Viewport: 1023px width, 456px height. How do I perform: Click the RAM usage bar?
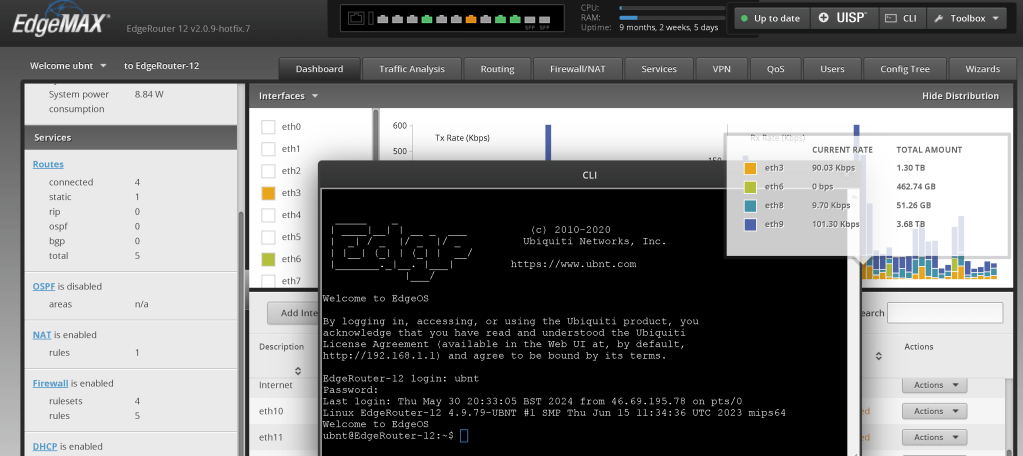coord(672,18)
